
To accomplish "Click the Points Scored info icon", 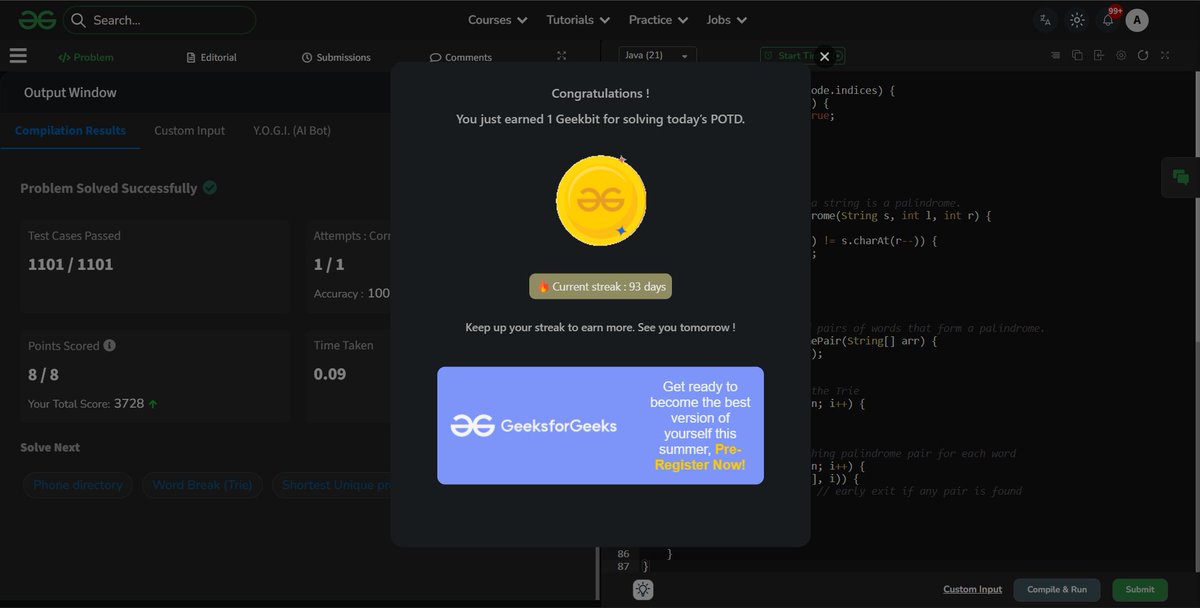I will [x=110, y=346].
